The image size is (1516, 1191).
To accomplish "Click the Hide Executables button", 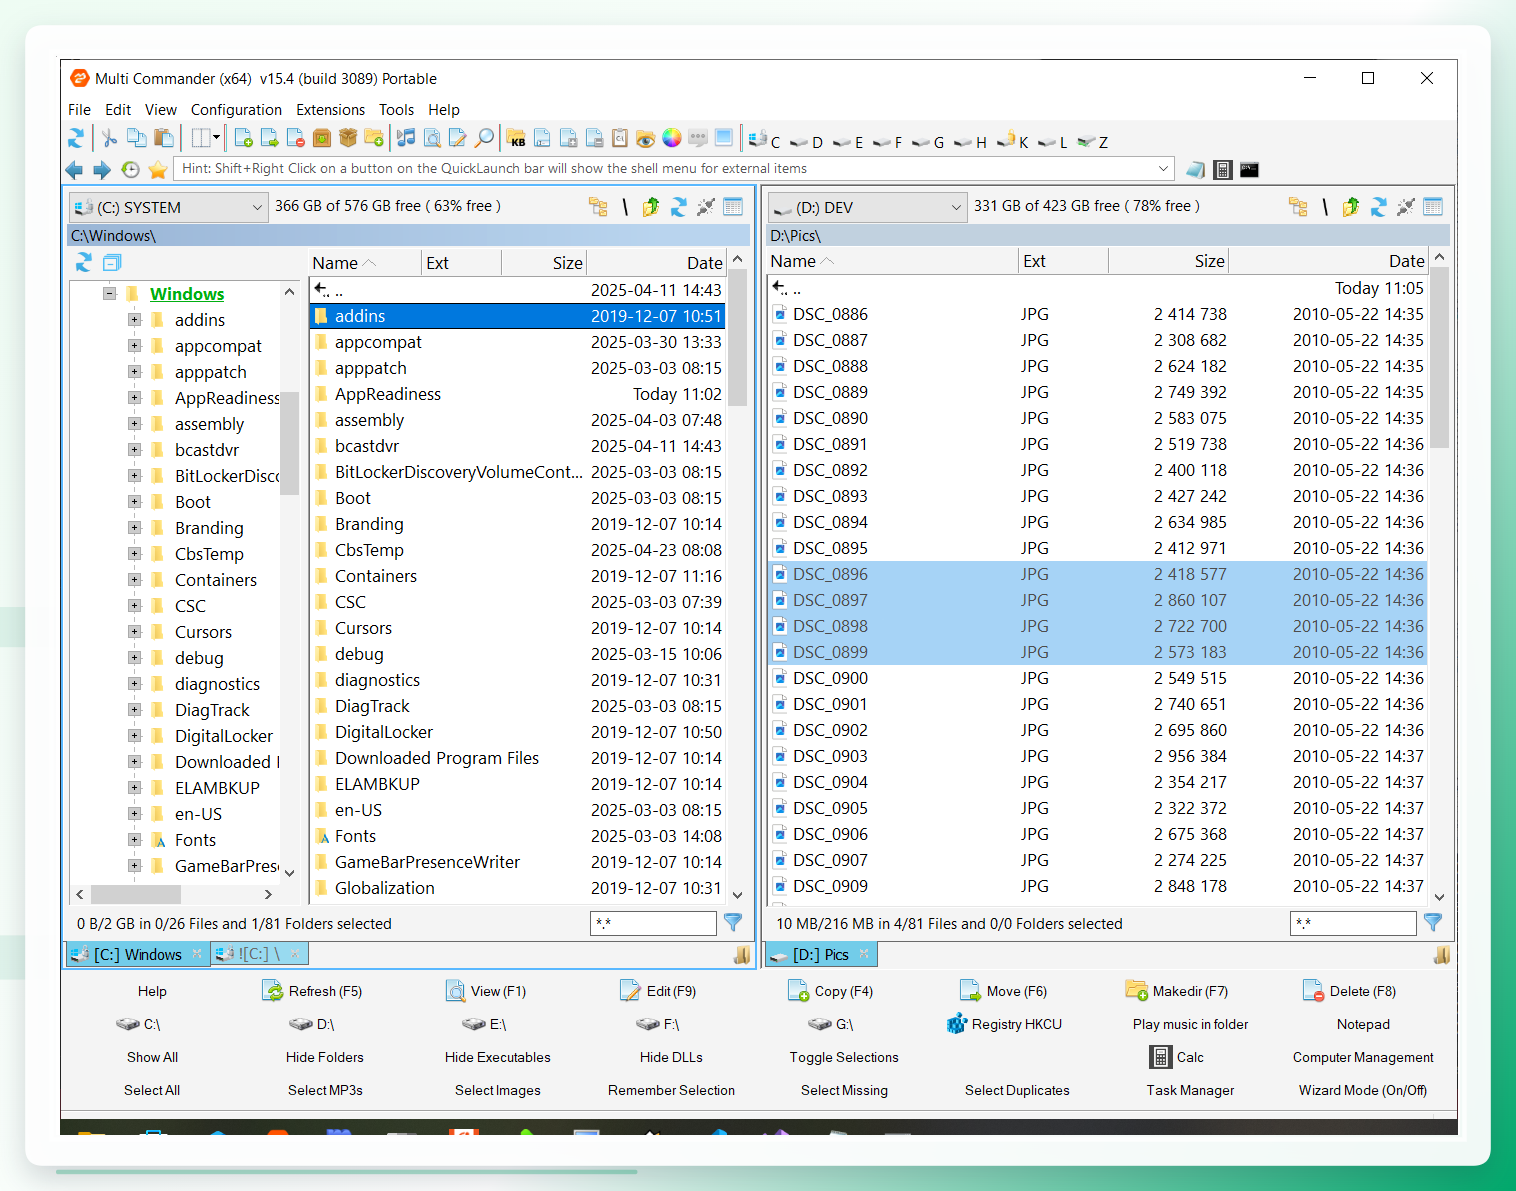I will (x=498, y=1057).
